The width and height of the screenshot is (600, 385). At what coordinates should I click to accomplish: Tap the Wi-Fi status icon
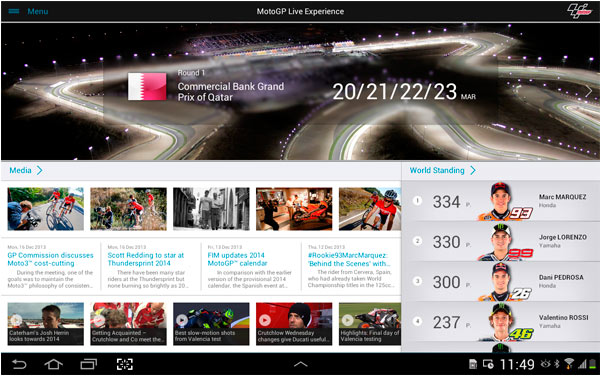569,364
